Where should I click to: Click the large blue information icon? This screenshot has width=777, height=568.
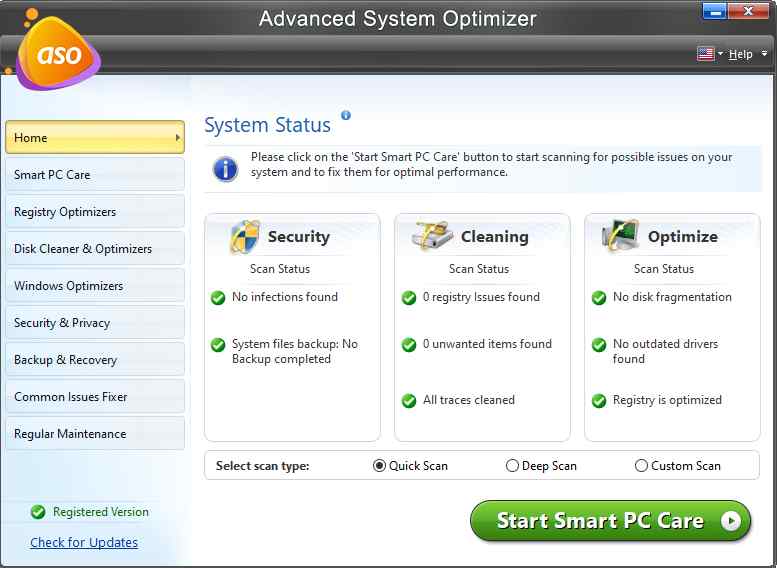point(225,169)
